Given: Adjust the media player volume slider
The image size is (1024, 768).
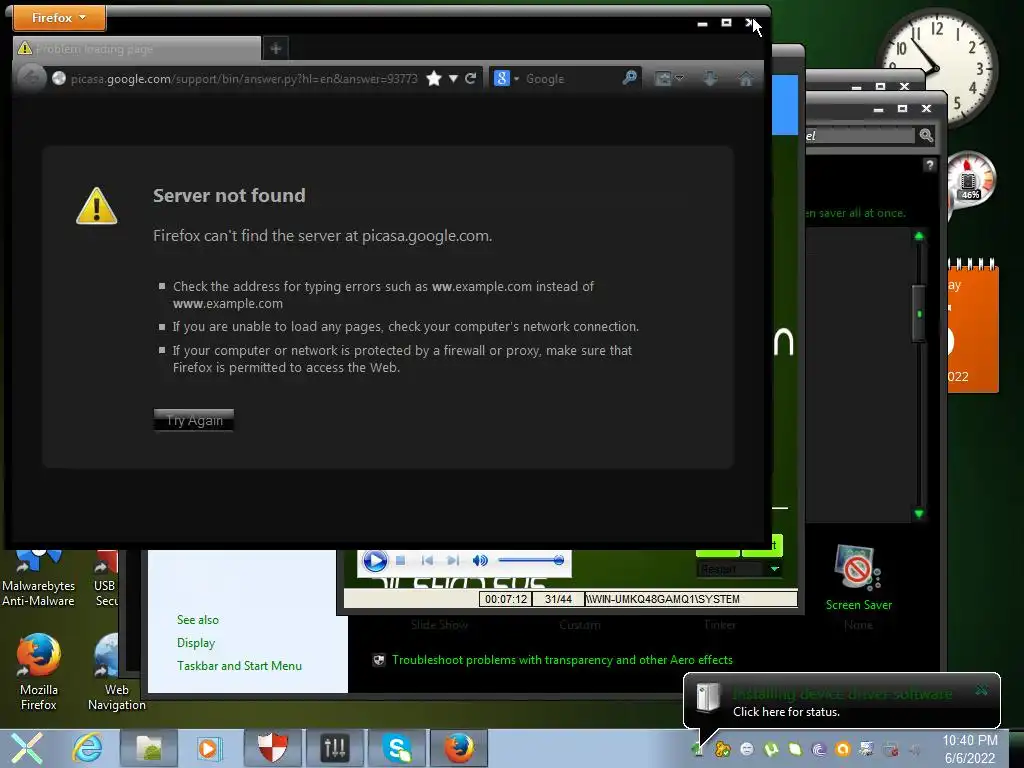Looking at the screenshot, I should point(531,560).
